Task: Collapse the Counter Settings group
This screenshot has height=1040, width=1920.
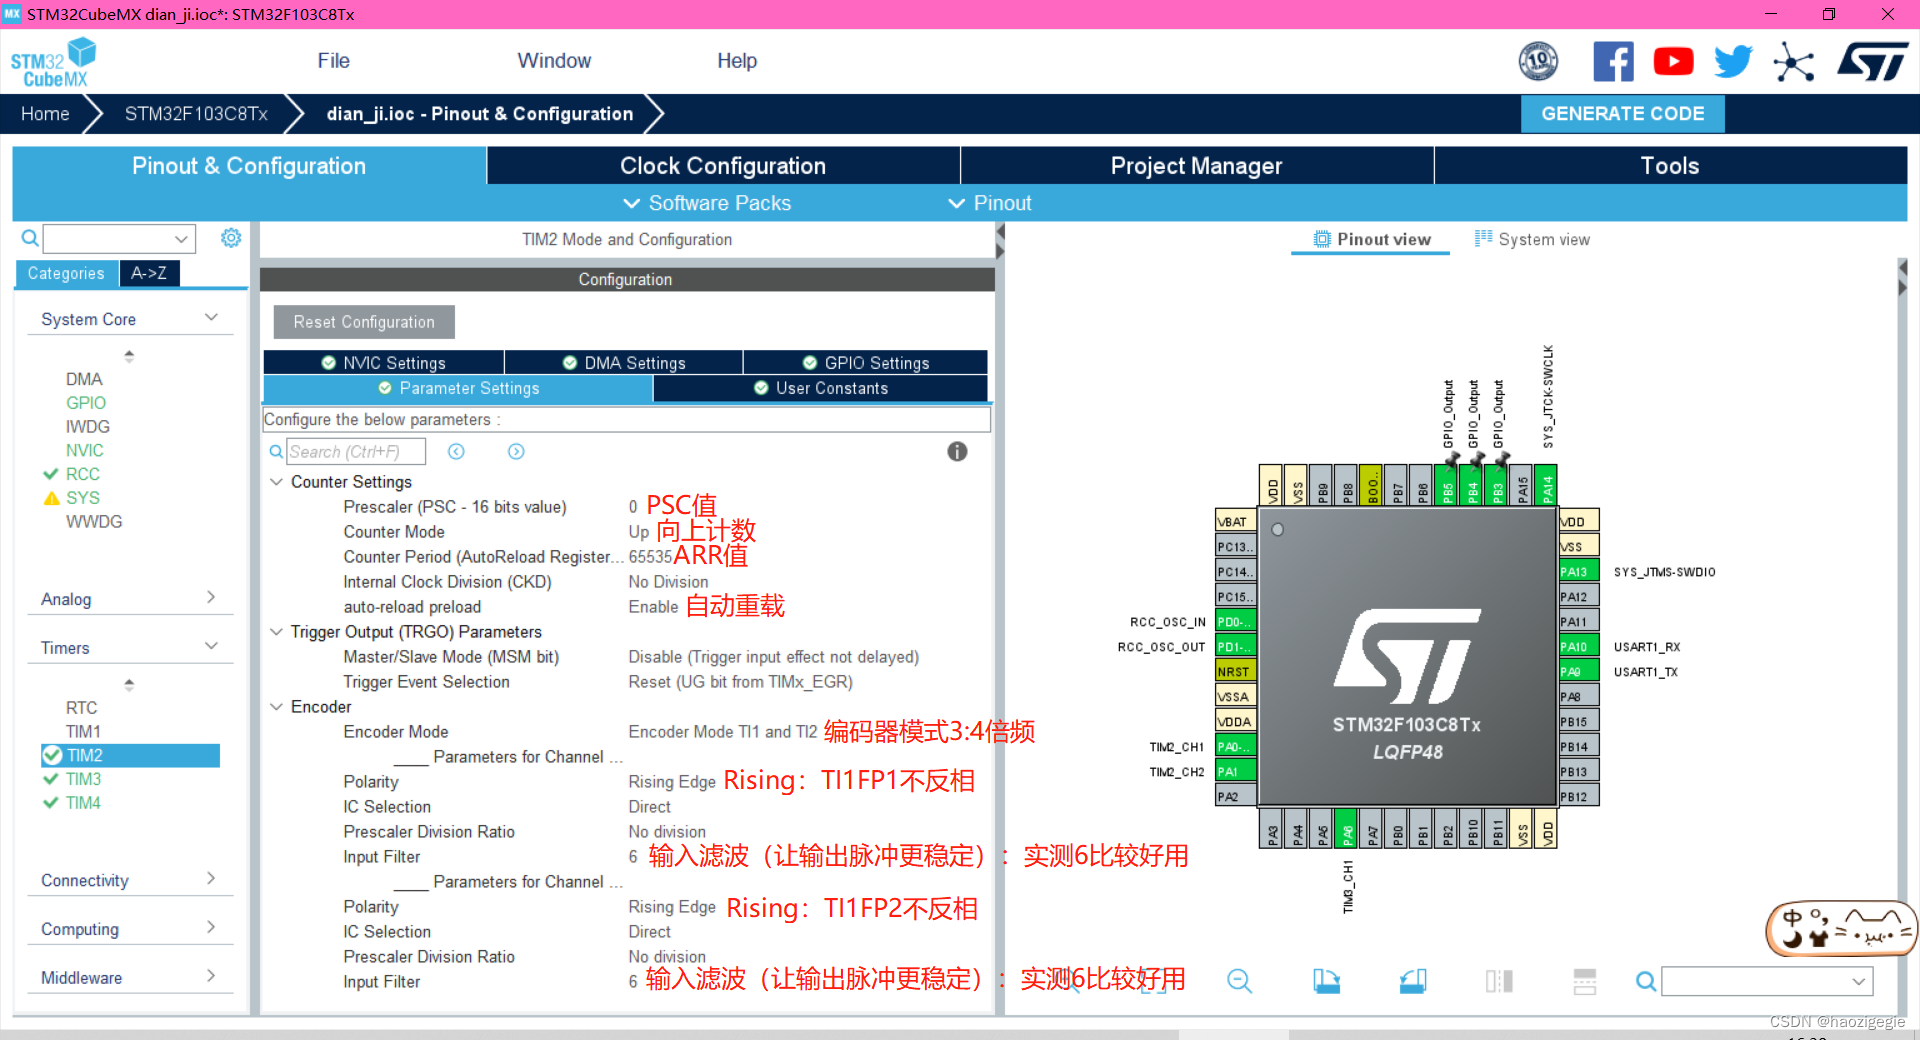Action: pos(276,482)
